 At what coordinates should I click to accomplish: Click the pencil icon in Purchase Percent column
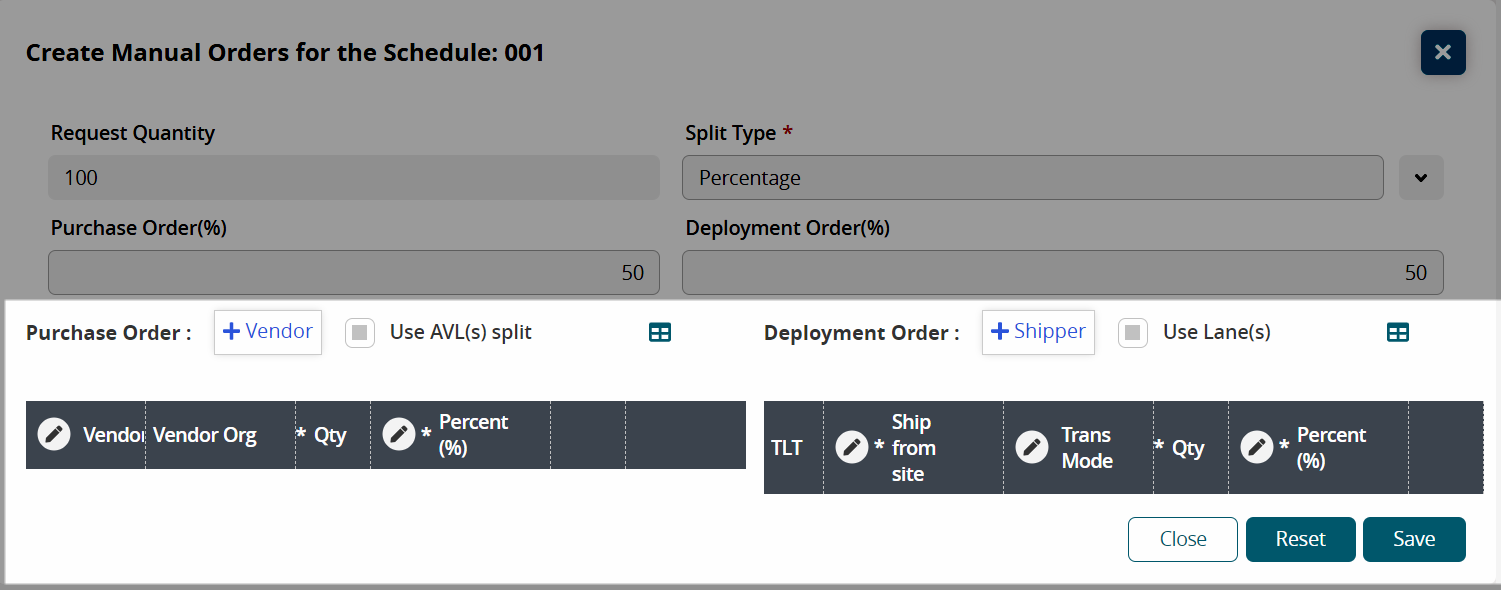(399, 435)
